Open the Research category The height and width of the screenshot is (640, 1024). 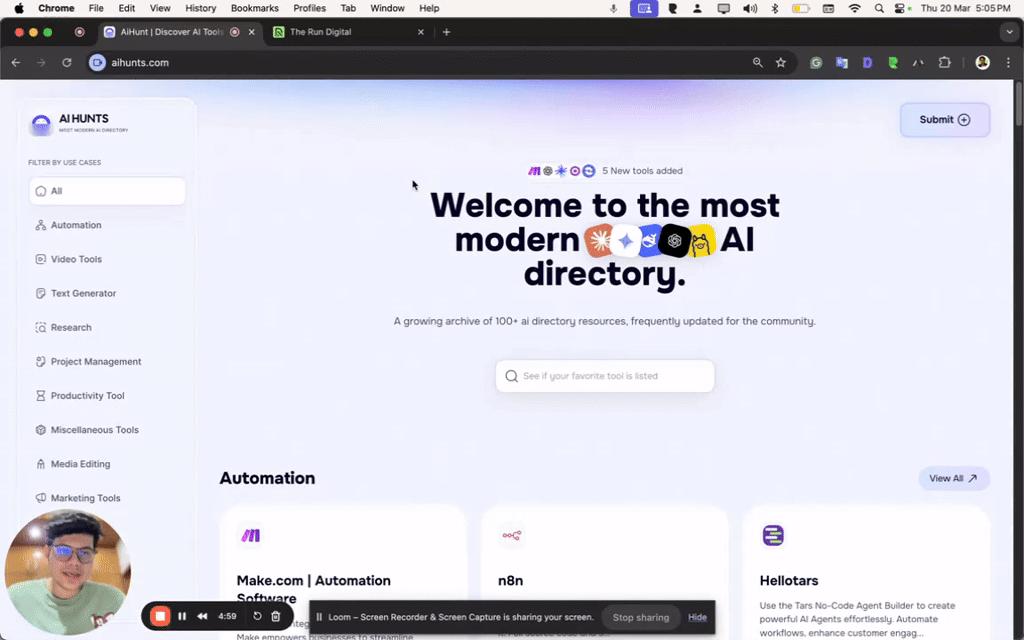pyautogui.click(x=63, y=327)
